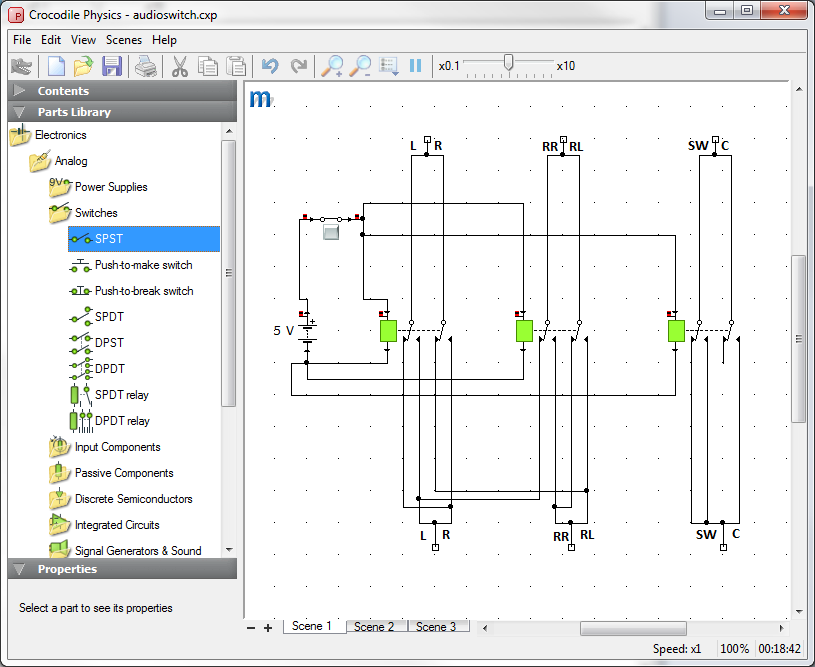This screenshot has height=667, width=815.
Task: Click the Undo arrow icon
Action: click(269, 67)
